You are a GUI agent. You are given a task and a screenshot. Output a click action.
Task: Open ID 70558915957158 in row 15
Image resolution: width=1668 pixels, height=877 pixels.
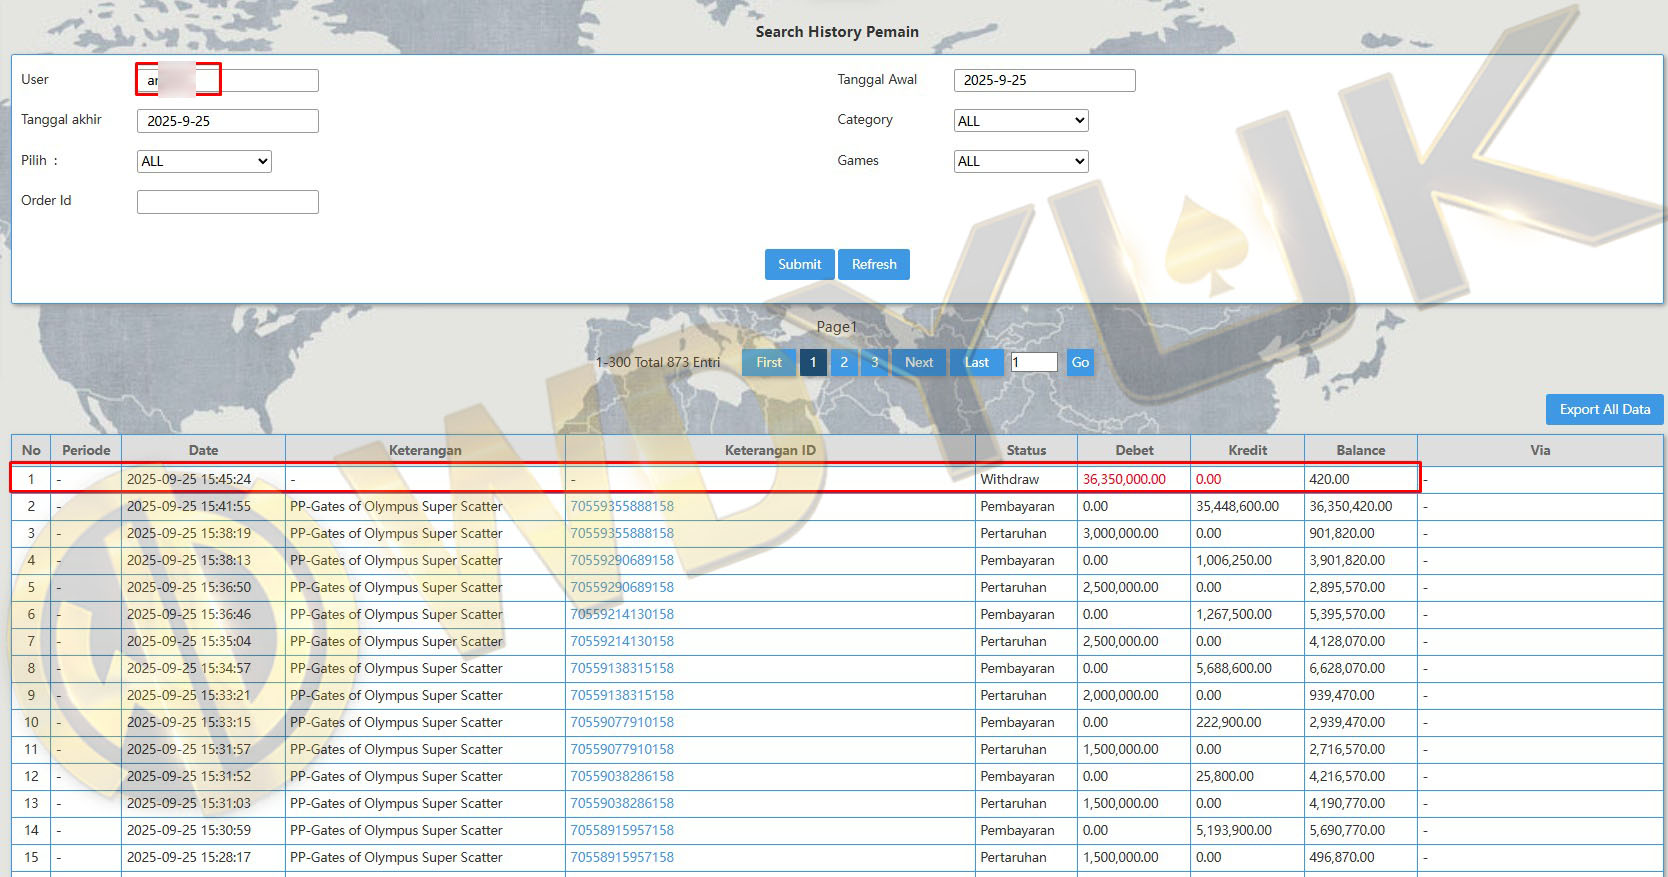coord(622,857)
